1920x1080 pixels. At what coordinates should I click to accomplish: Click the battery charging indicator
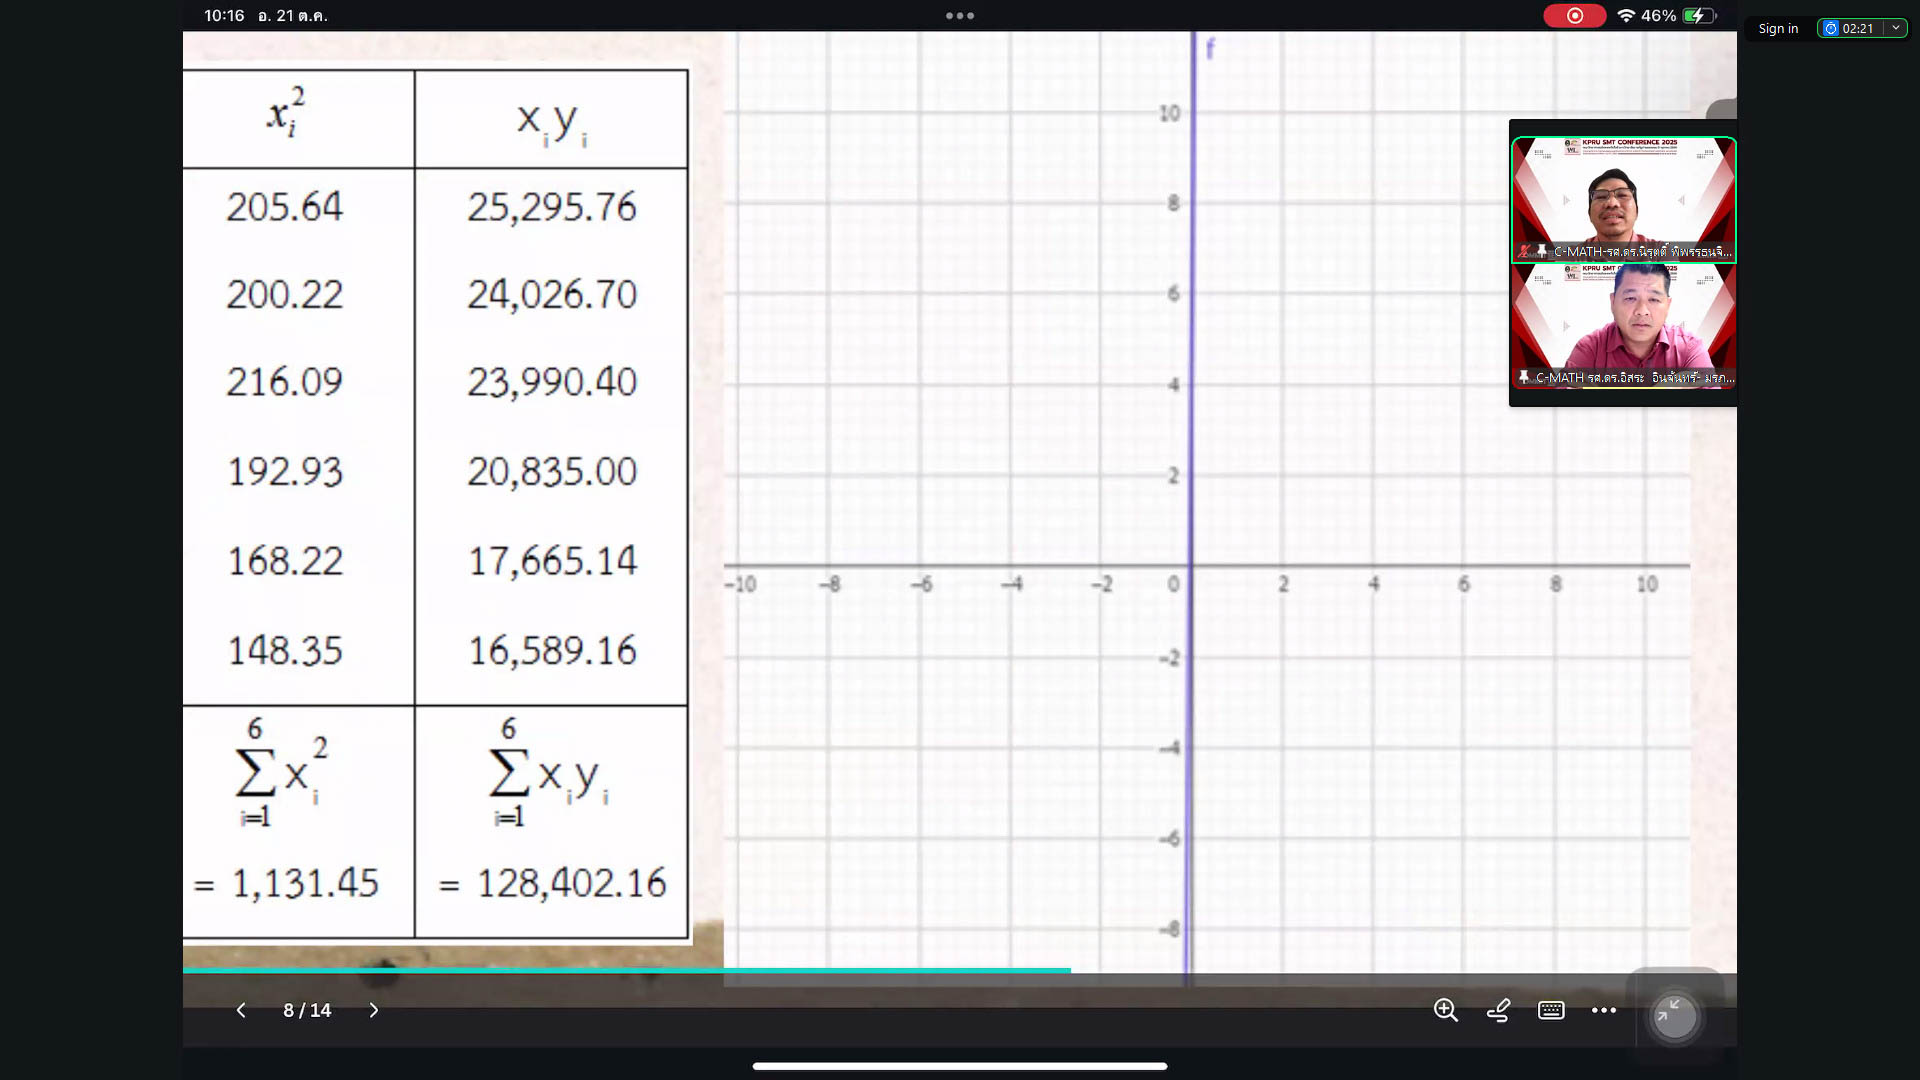click(x=1698, y=16)
